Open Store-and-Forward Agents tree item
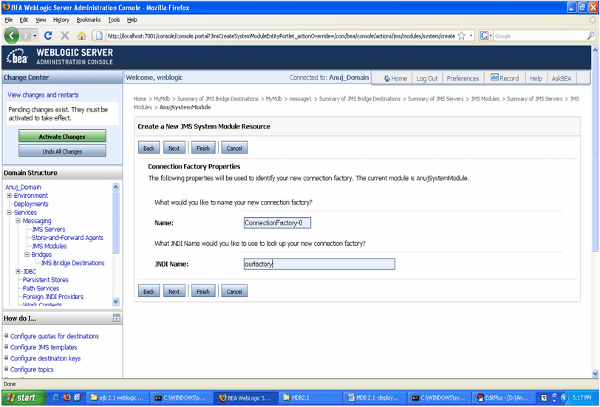The width and height of the screenshot is (600, 407). (67, 238)
